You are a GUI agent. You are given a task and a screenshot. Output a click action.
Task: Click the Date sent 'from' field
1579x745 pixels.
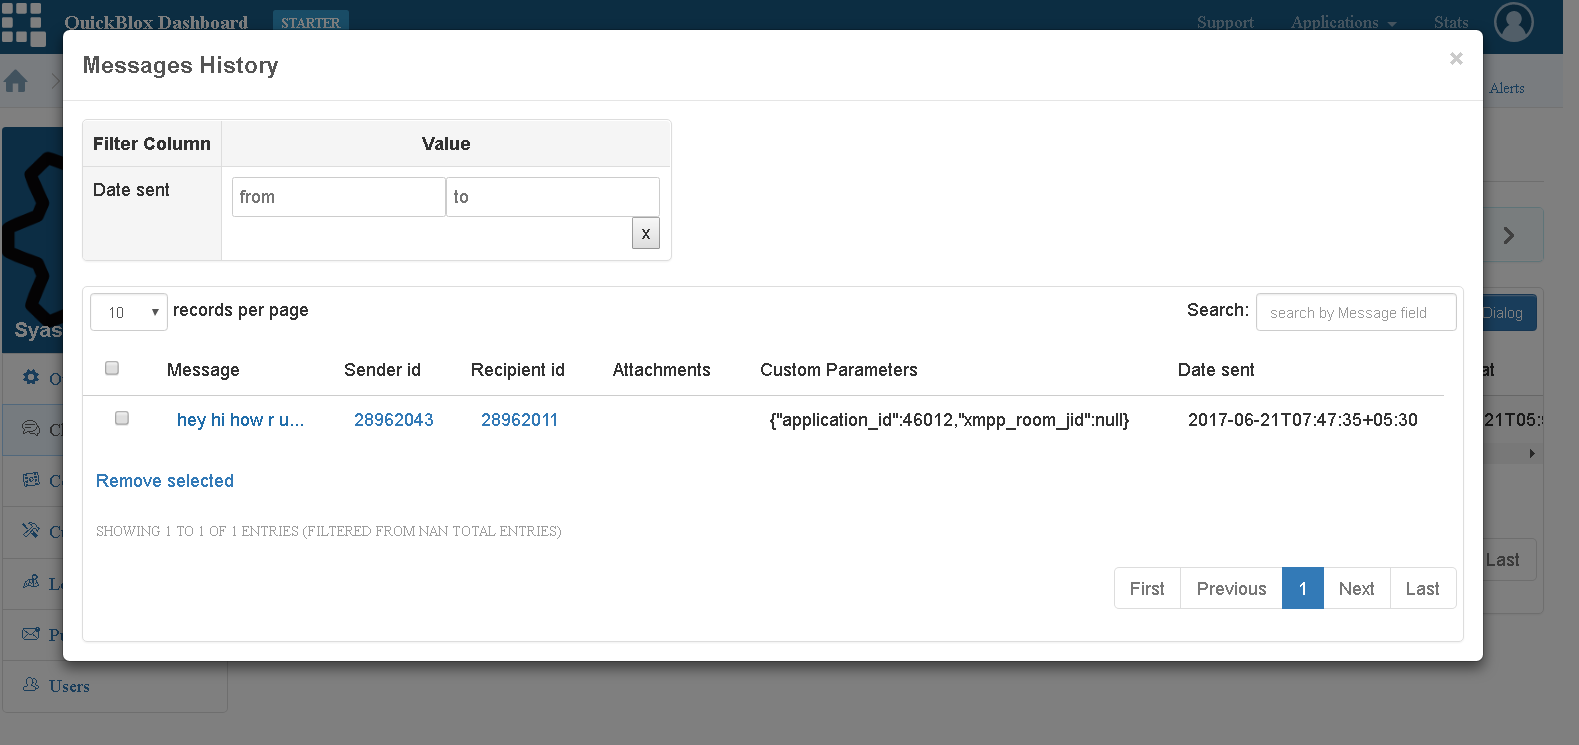[339, 197]
